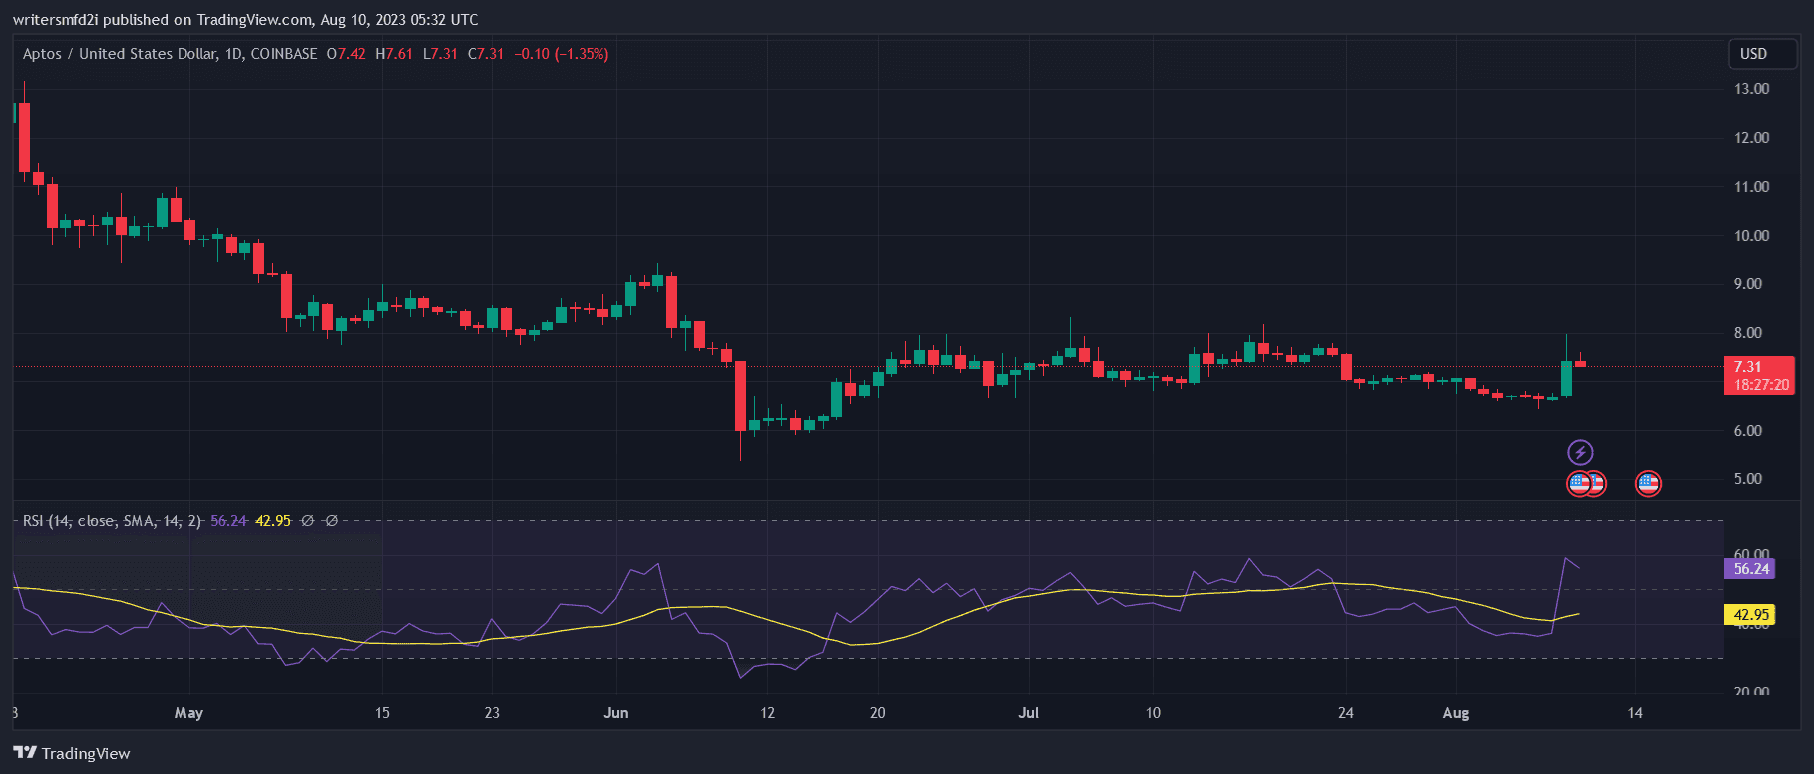
Task: Click the purple 56.24 RSI axis label
Action: coord(1750,569)
